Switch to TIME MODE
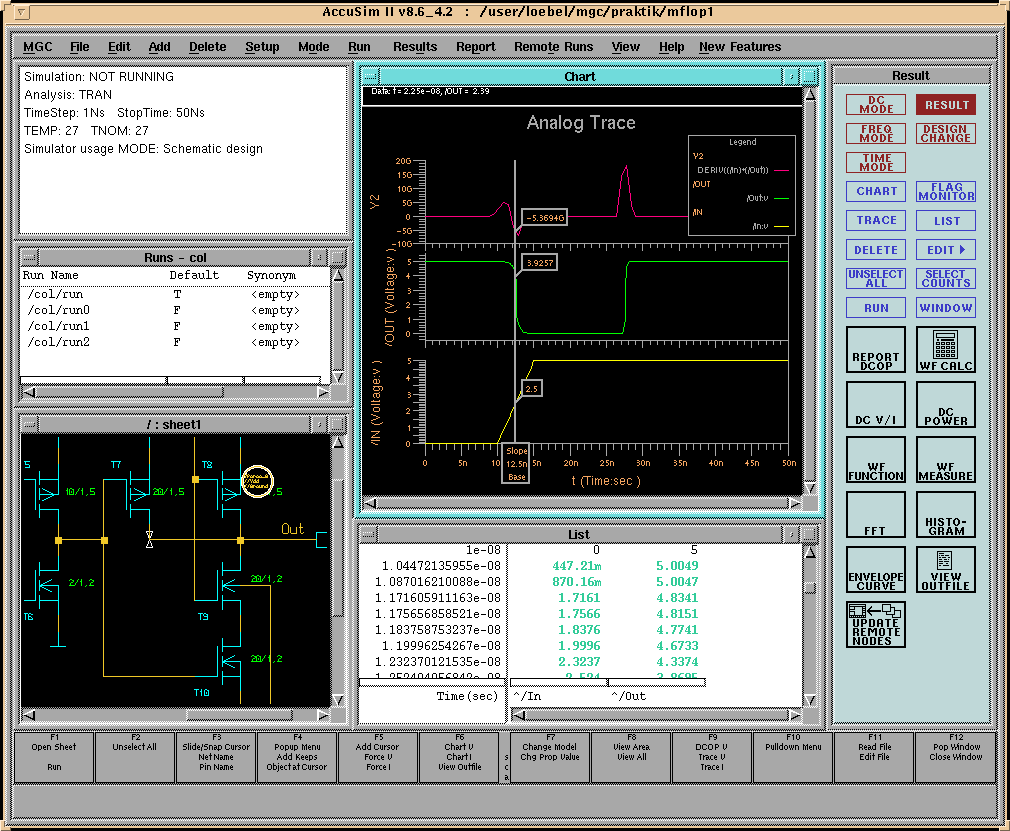Viewport: 1010px width, 831px height. tap(875, 162)
